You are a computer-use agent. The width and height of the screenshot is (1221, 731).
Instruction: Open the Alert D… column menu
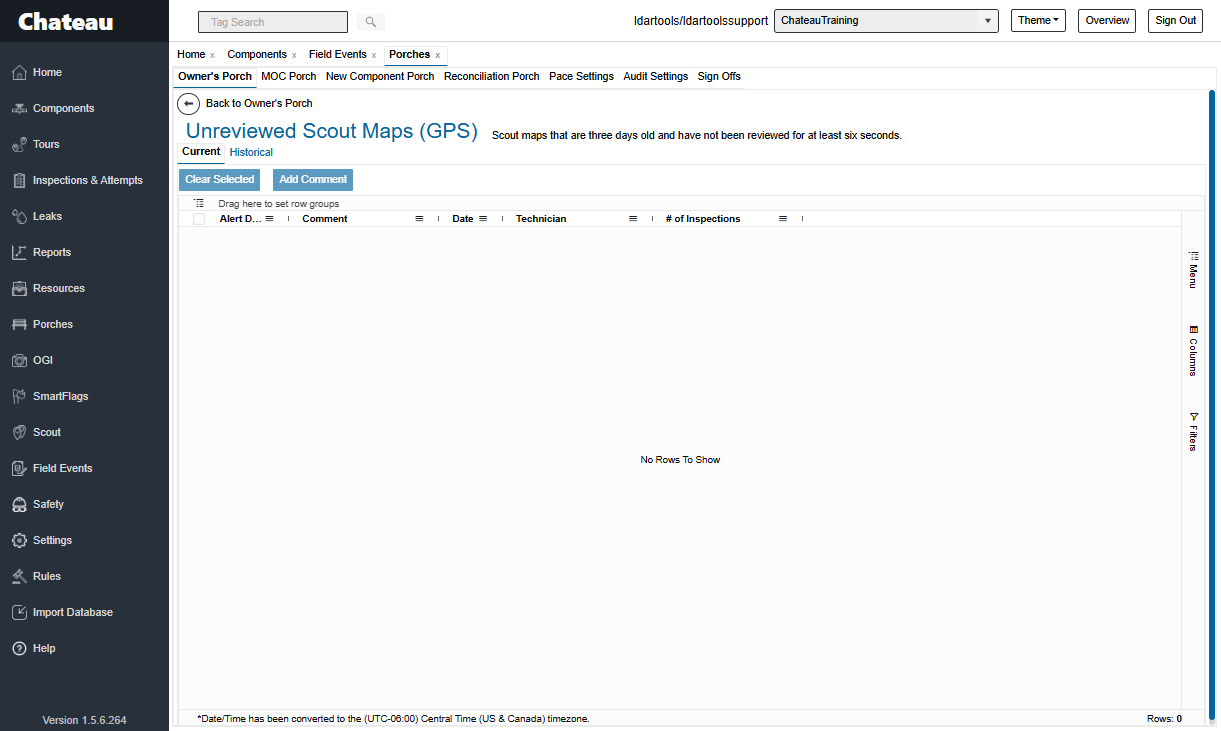[269, 218]
